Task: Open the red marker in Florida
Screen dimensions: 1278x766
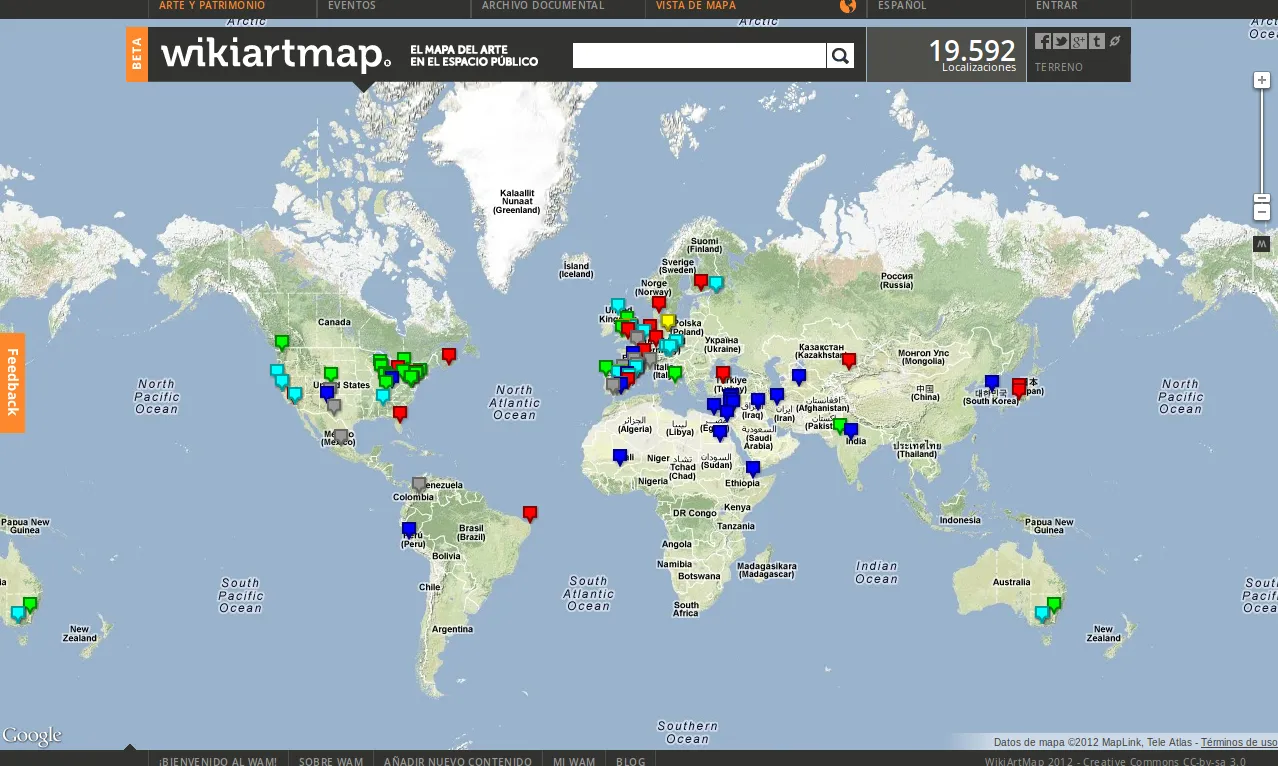Action: (400, 413)
